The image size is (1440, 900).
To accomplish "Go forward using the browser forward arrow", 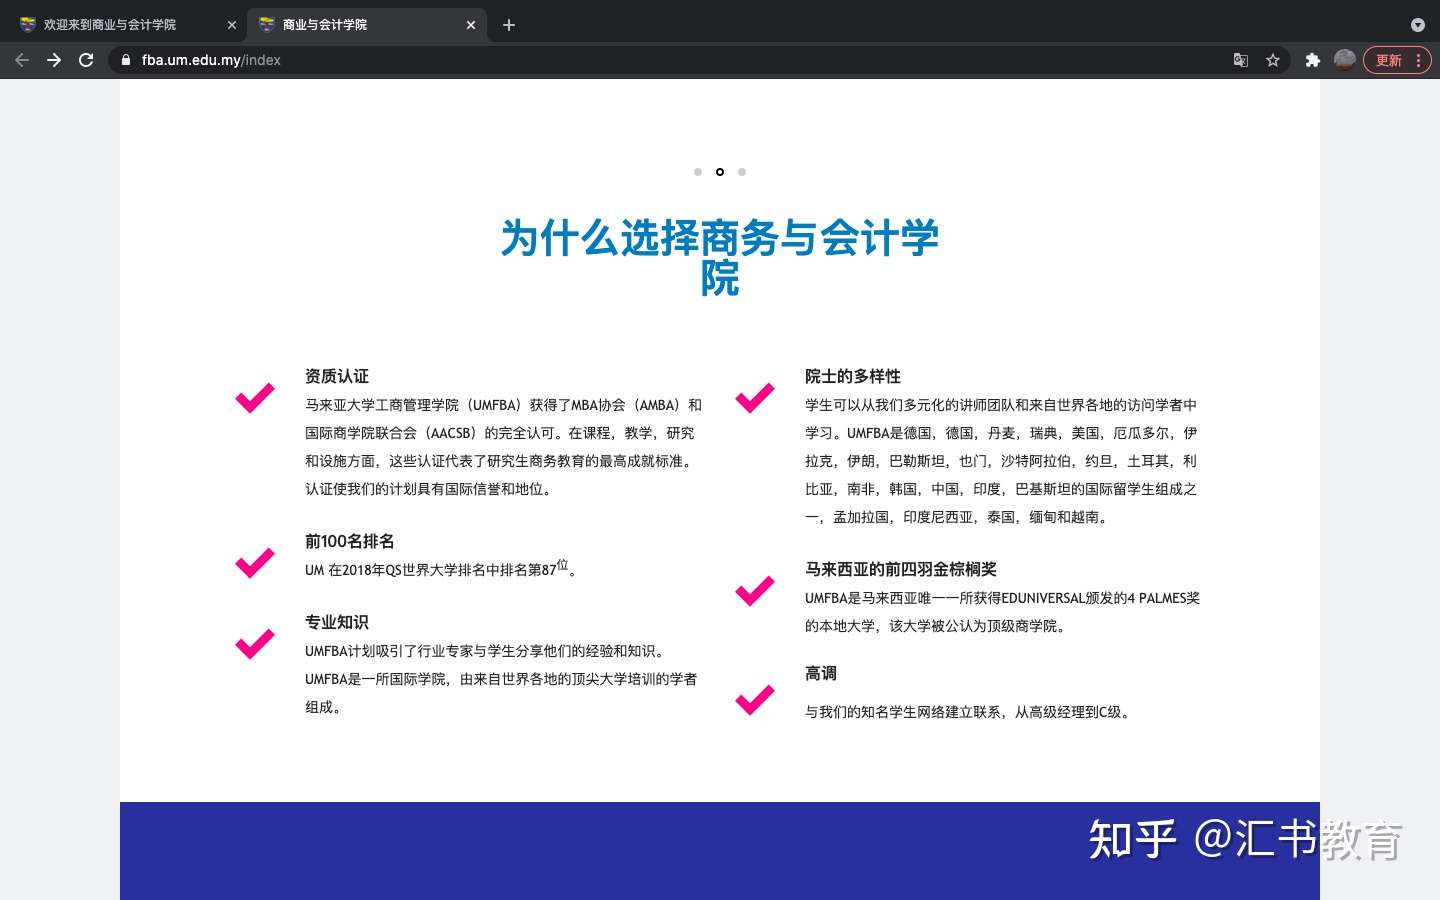I will (54, 60).
